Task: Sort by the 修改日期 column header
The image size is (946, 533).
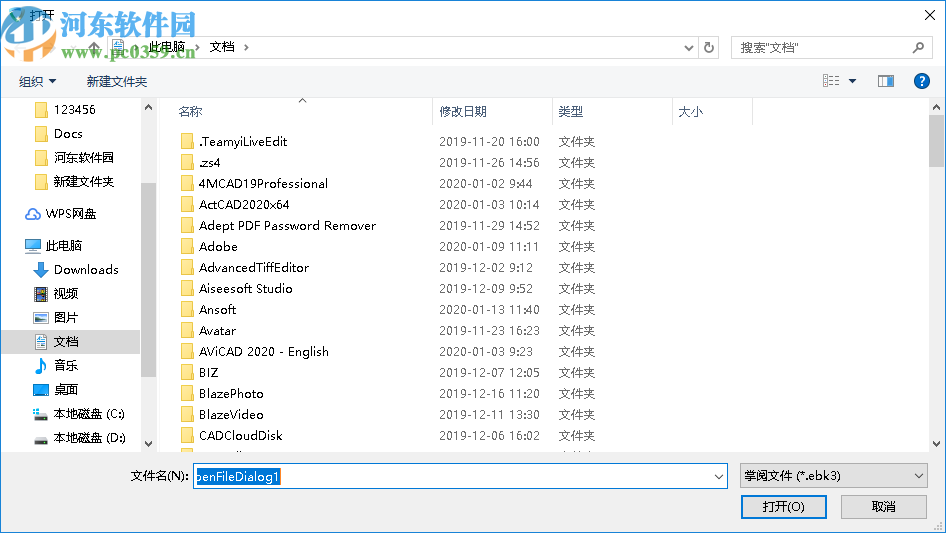Action: pos(463,112)
